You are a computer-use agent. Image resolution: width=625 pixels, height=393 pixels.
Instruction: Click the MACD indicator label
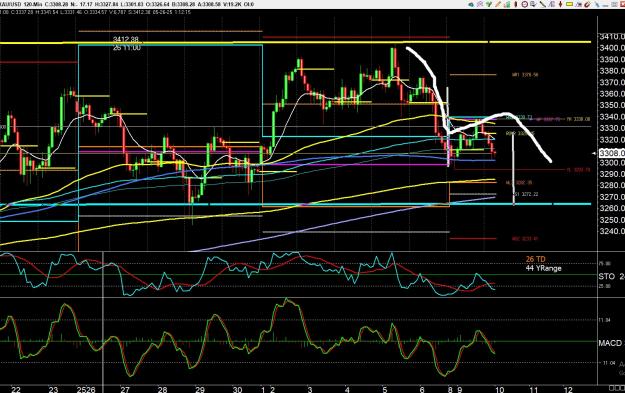[610, 343]
